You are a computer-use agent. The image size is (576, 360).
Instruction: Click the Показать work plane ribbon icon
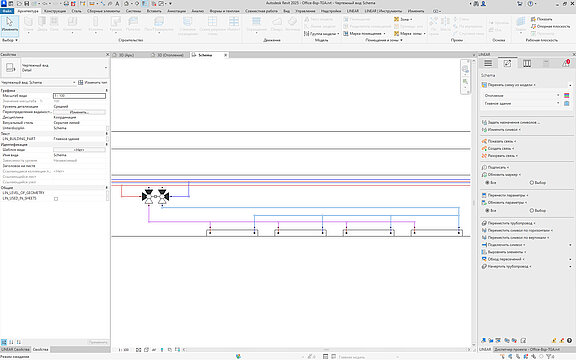[533, 19]
